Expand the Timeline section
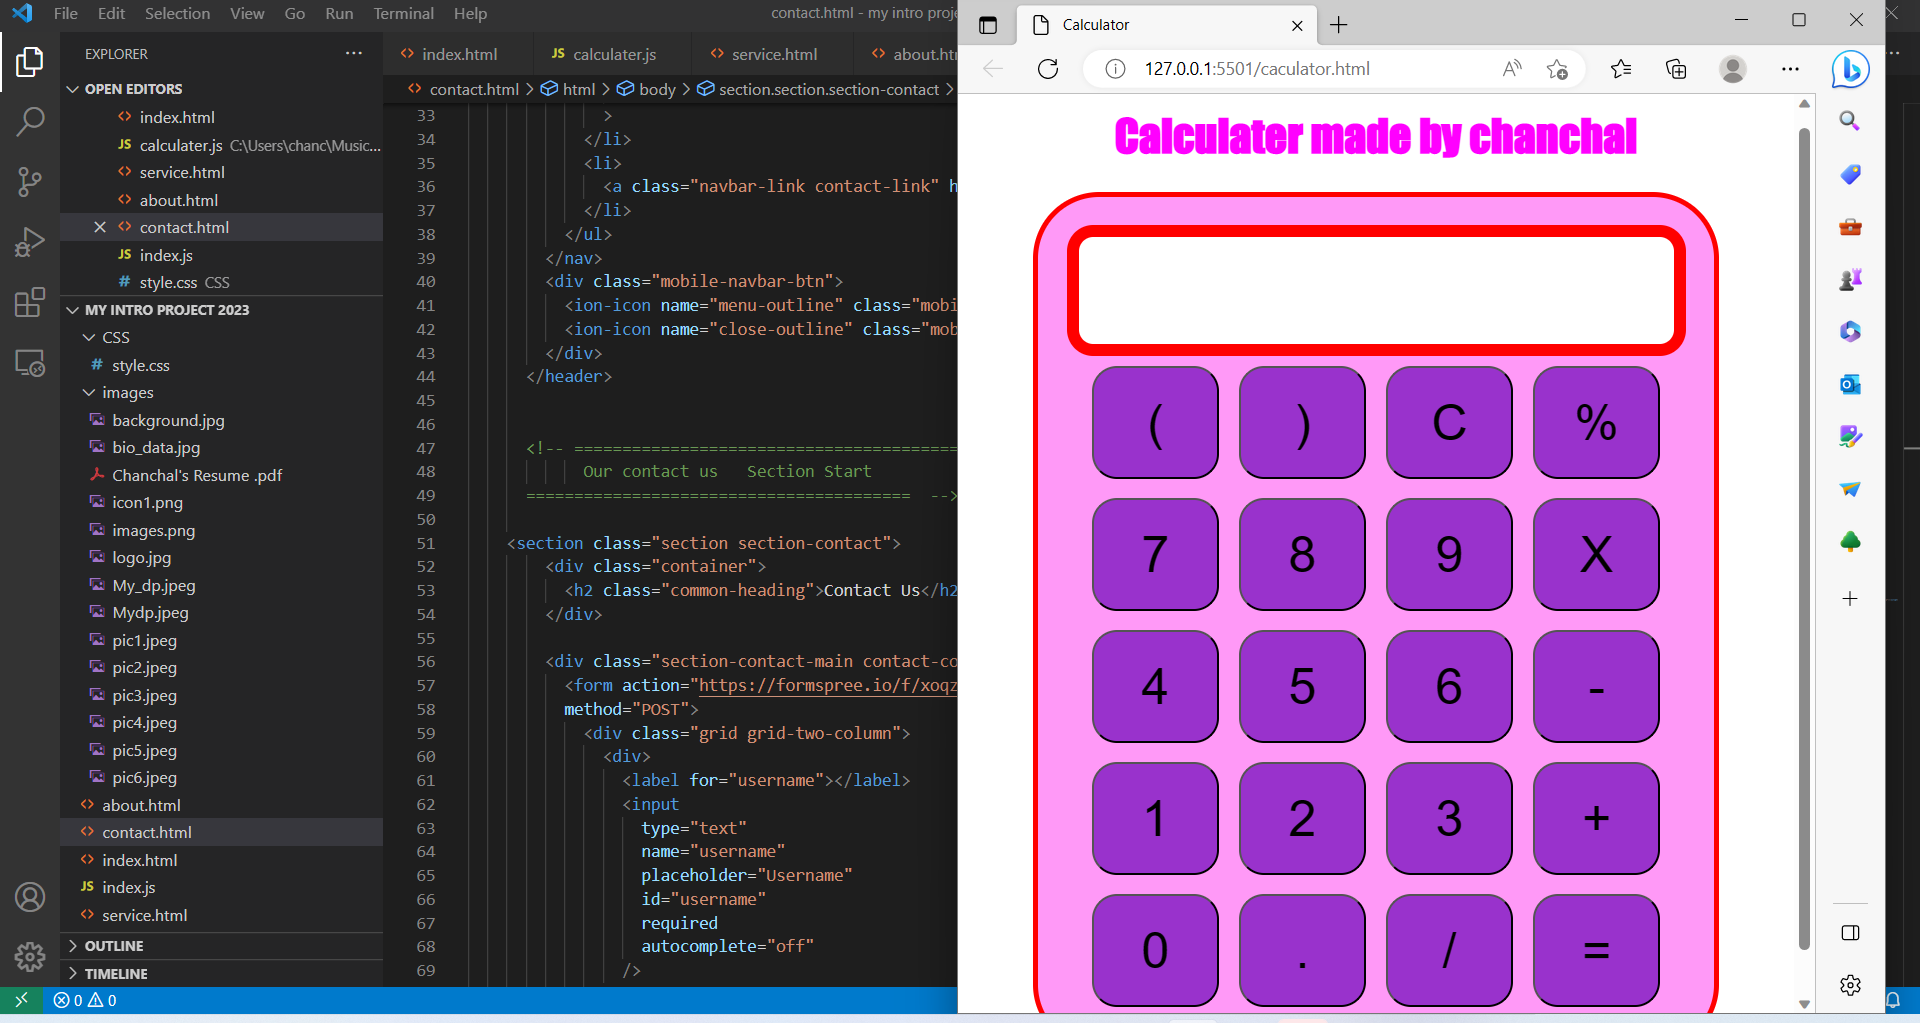 click(116, 974)
